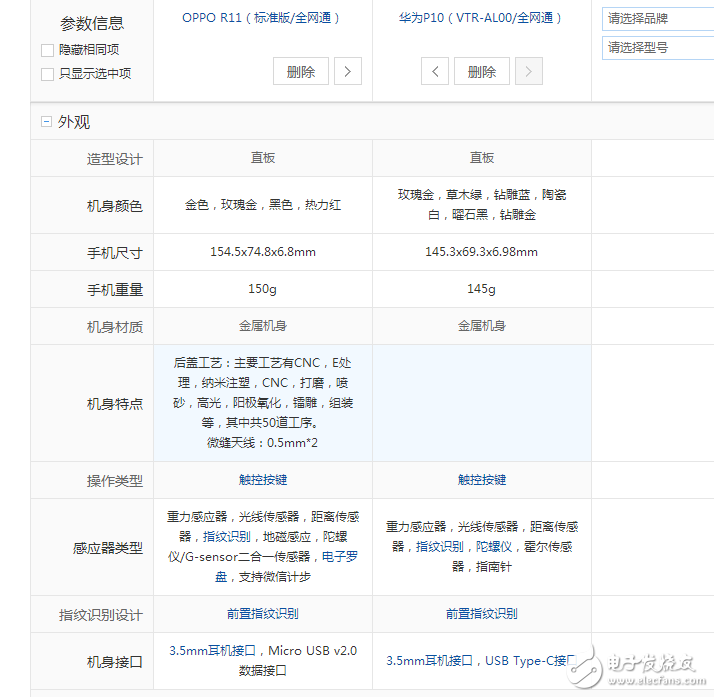
Task: Click left arrow beside 华为P10 删除 button
Action: (x=434, y=71)
